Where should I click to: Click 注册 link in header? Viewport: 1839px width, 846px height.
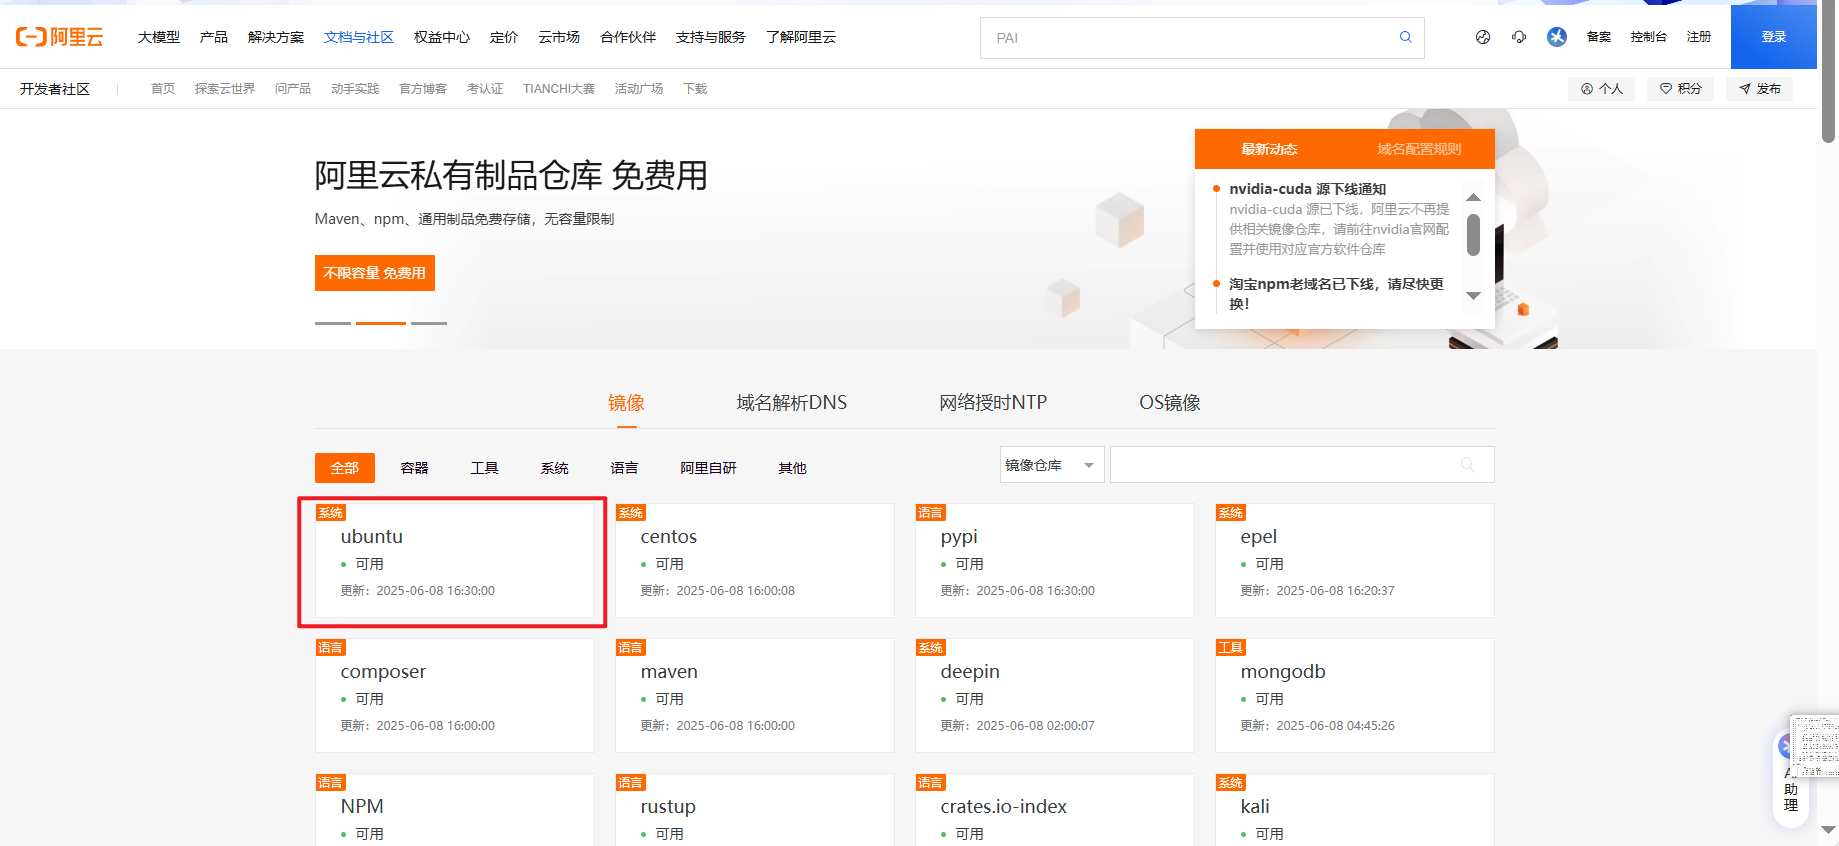tap(1699, 37)
